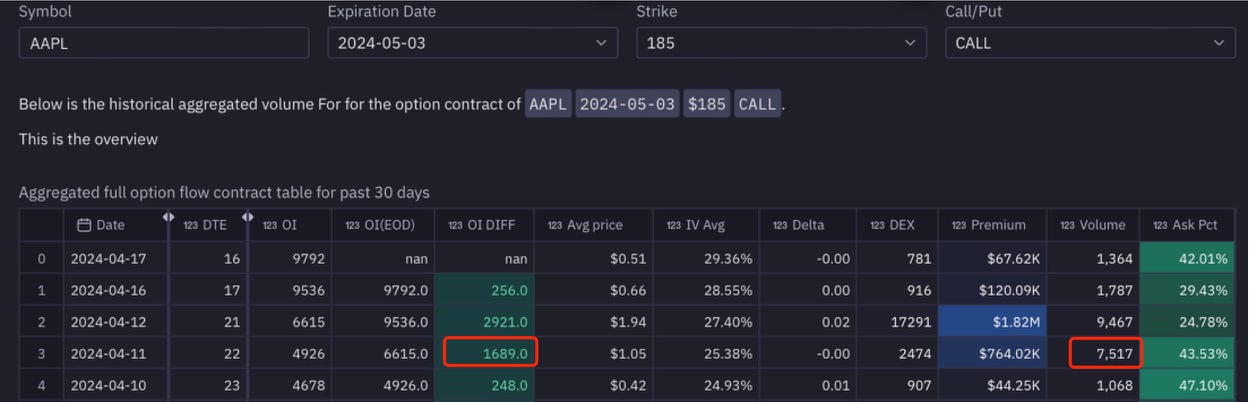The width and height of the screenshot is (1249, 402).
Task: Click DTE cell 22
Action: point(209,354)
